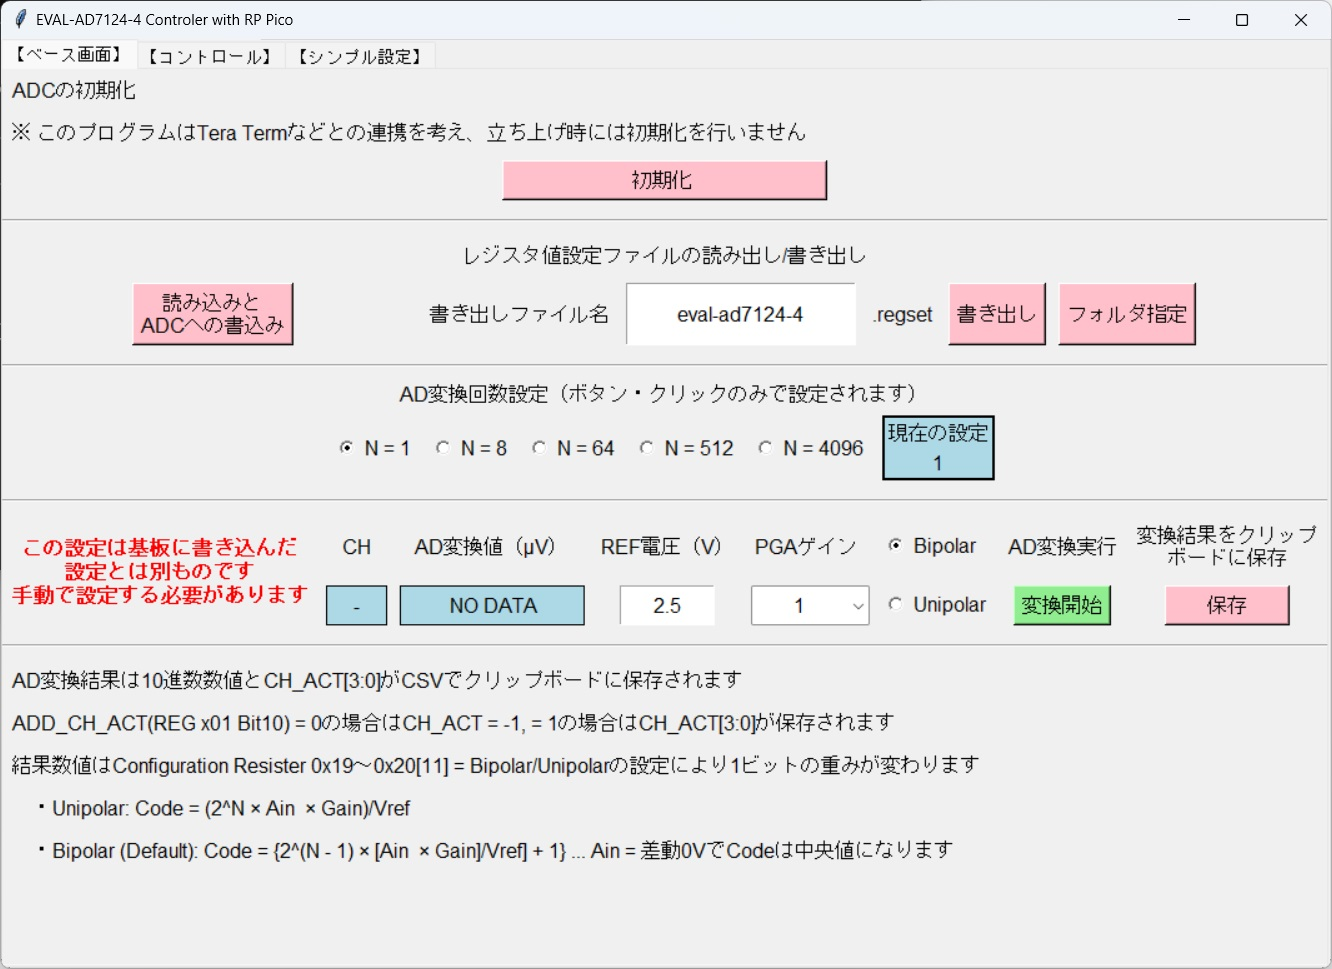Viewport: 1332px width, 969px height.
Task: Click the 初期化 initialize button
Action: click(x=664, y=181)
